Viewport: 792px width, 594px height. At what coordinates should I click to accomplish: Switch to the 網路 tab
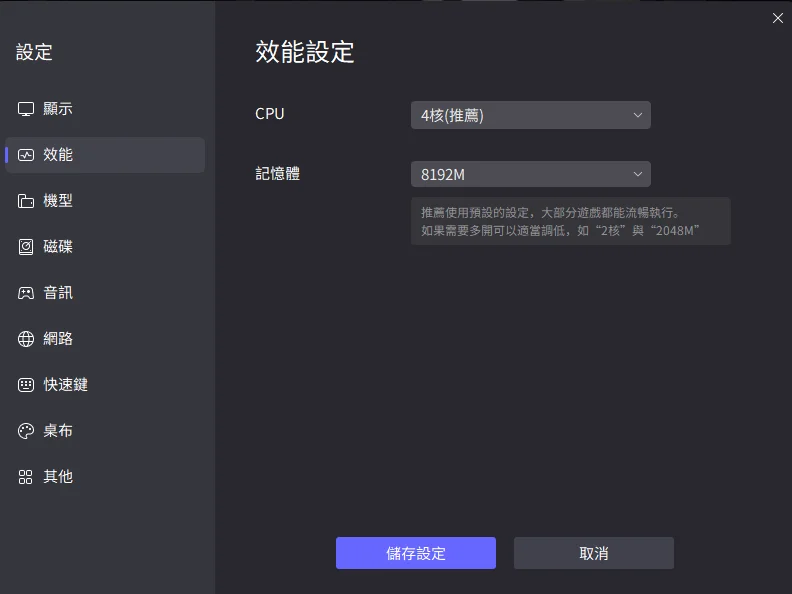(x=105, y=338)
